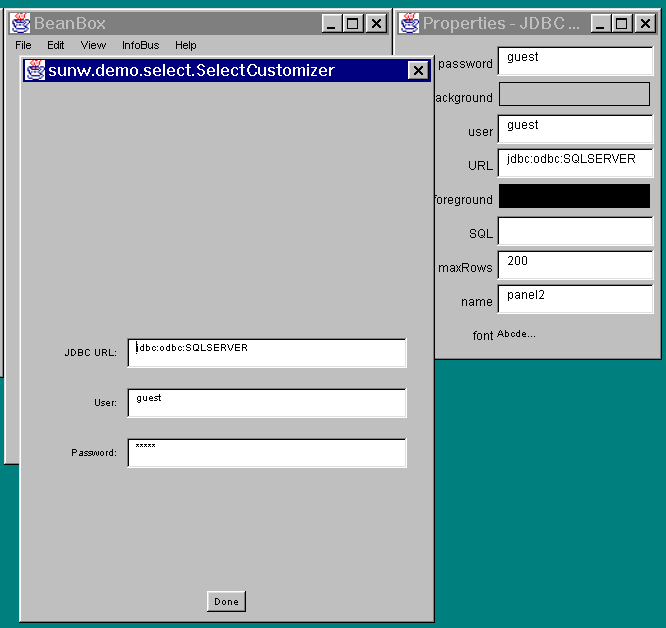
Task: Pick the background color swatch
Action: [574, 95]
